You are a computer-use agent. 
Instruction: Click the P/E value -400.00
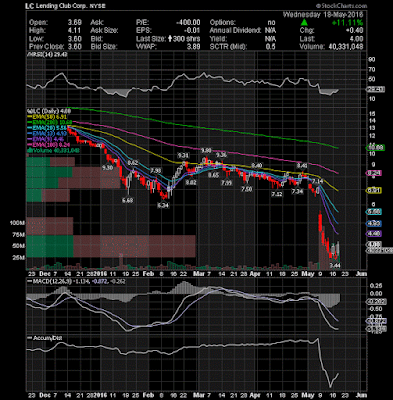pos(188,23)
